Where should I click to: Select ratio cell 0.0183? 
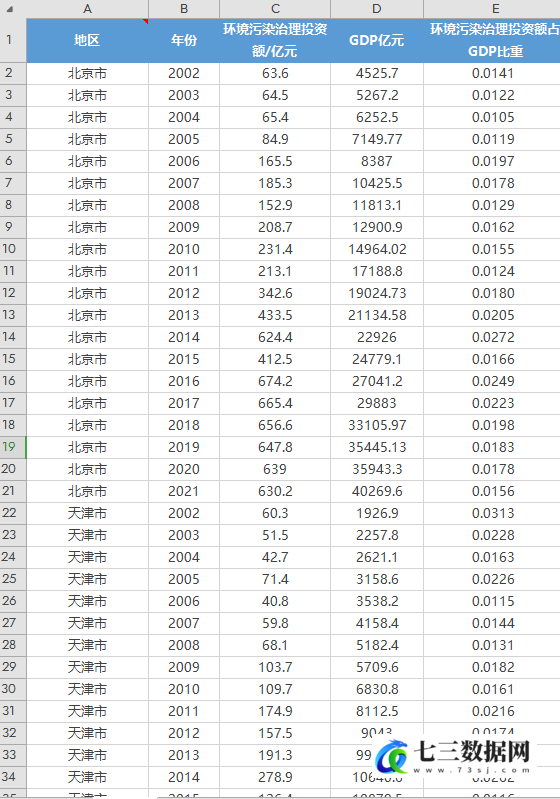(492, 447)
